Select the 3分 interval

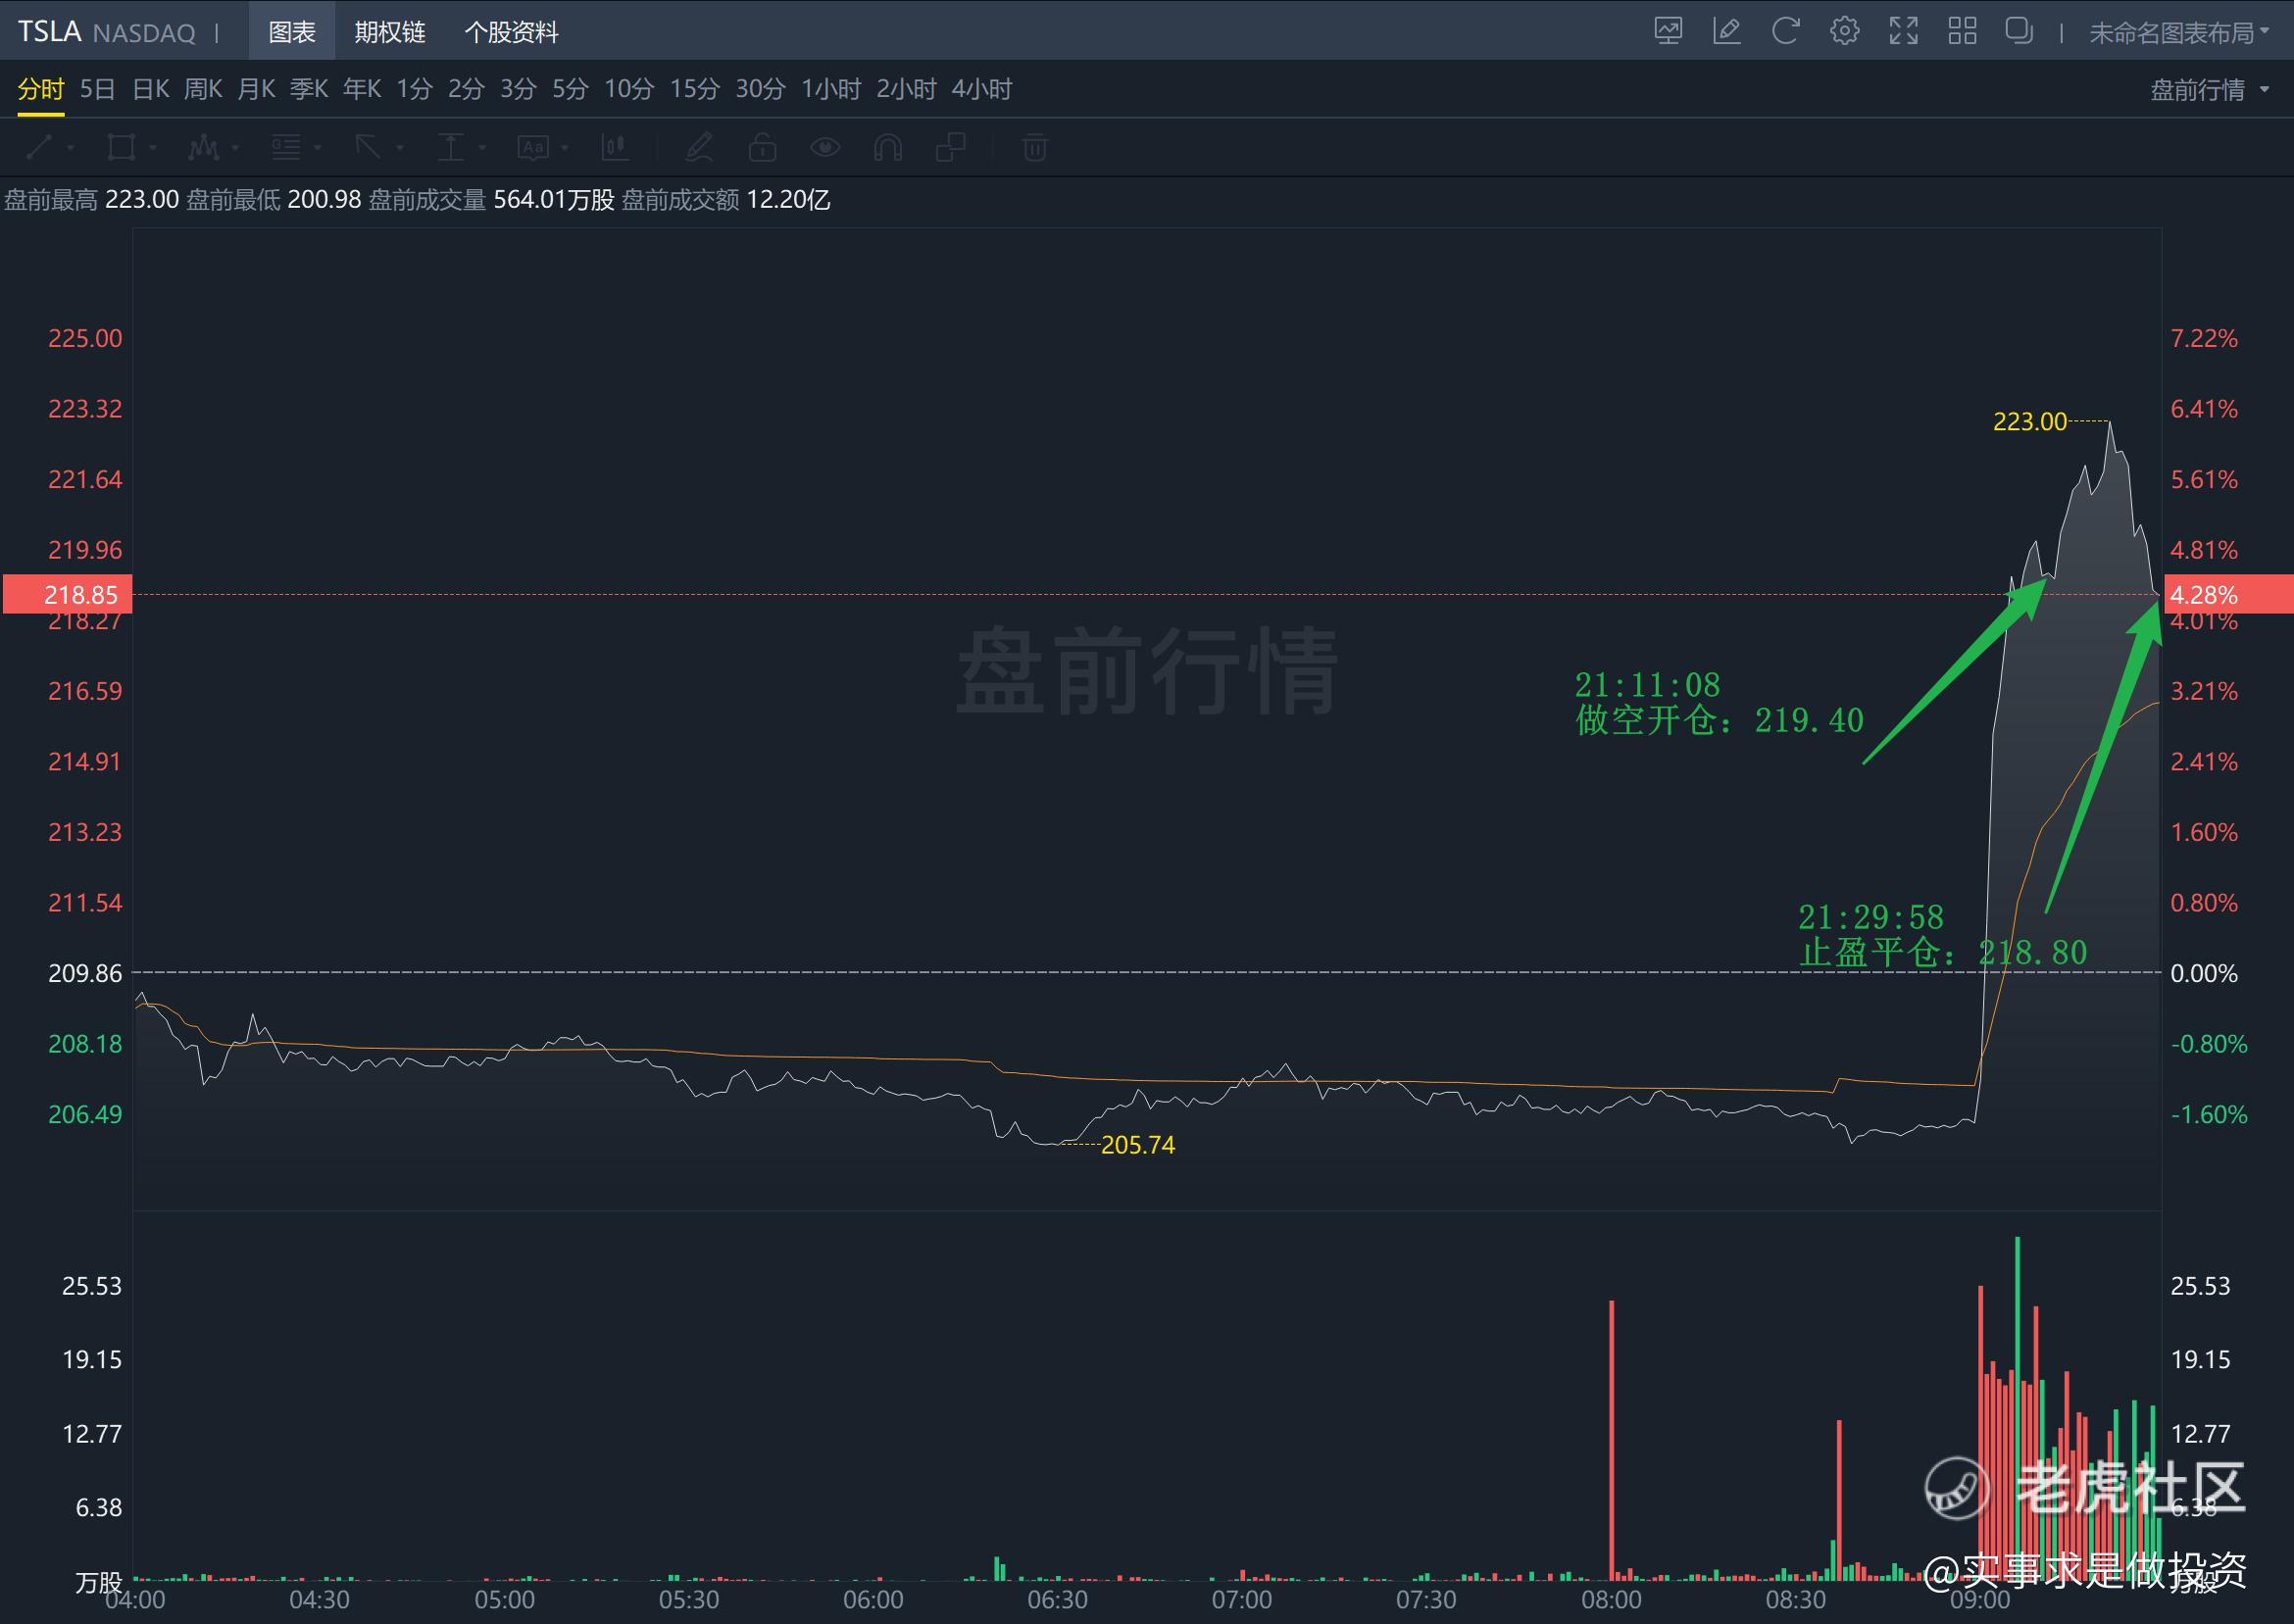tap(518, 89)
